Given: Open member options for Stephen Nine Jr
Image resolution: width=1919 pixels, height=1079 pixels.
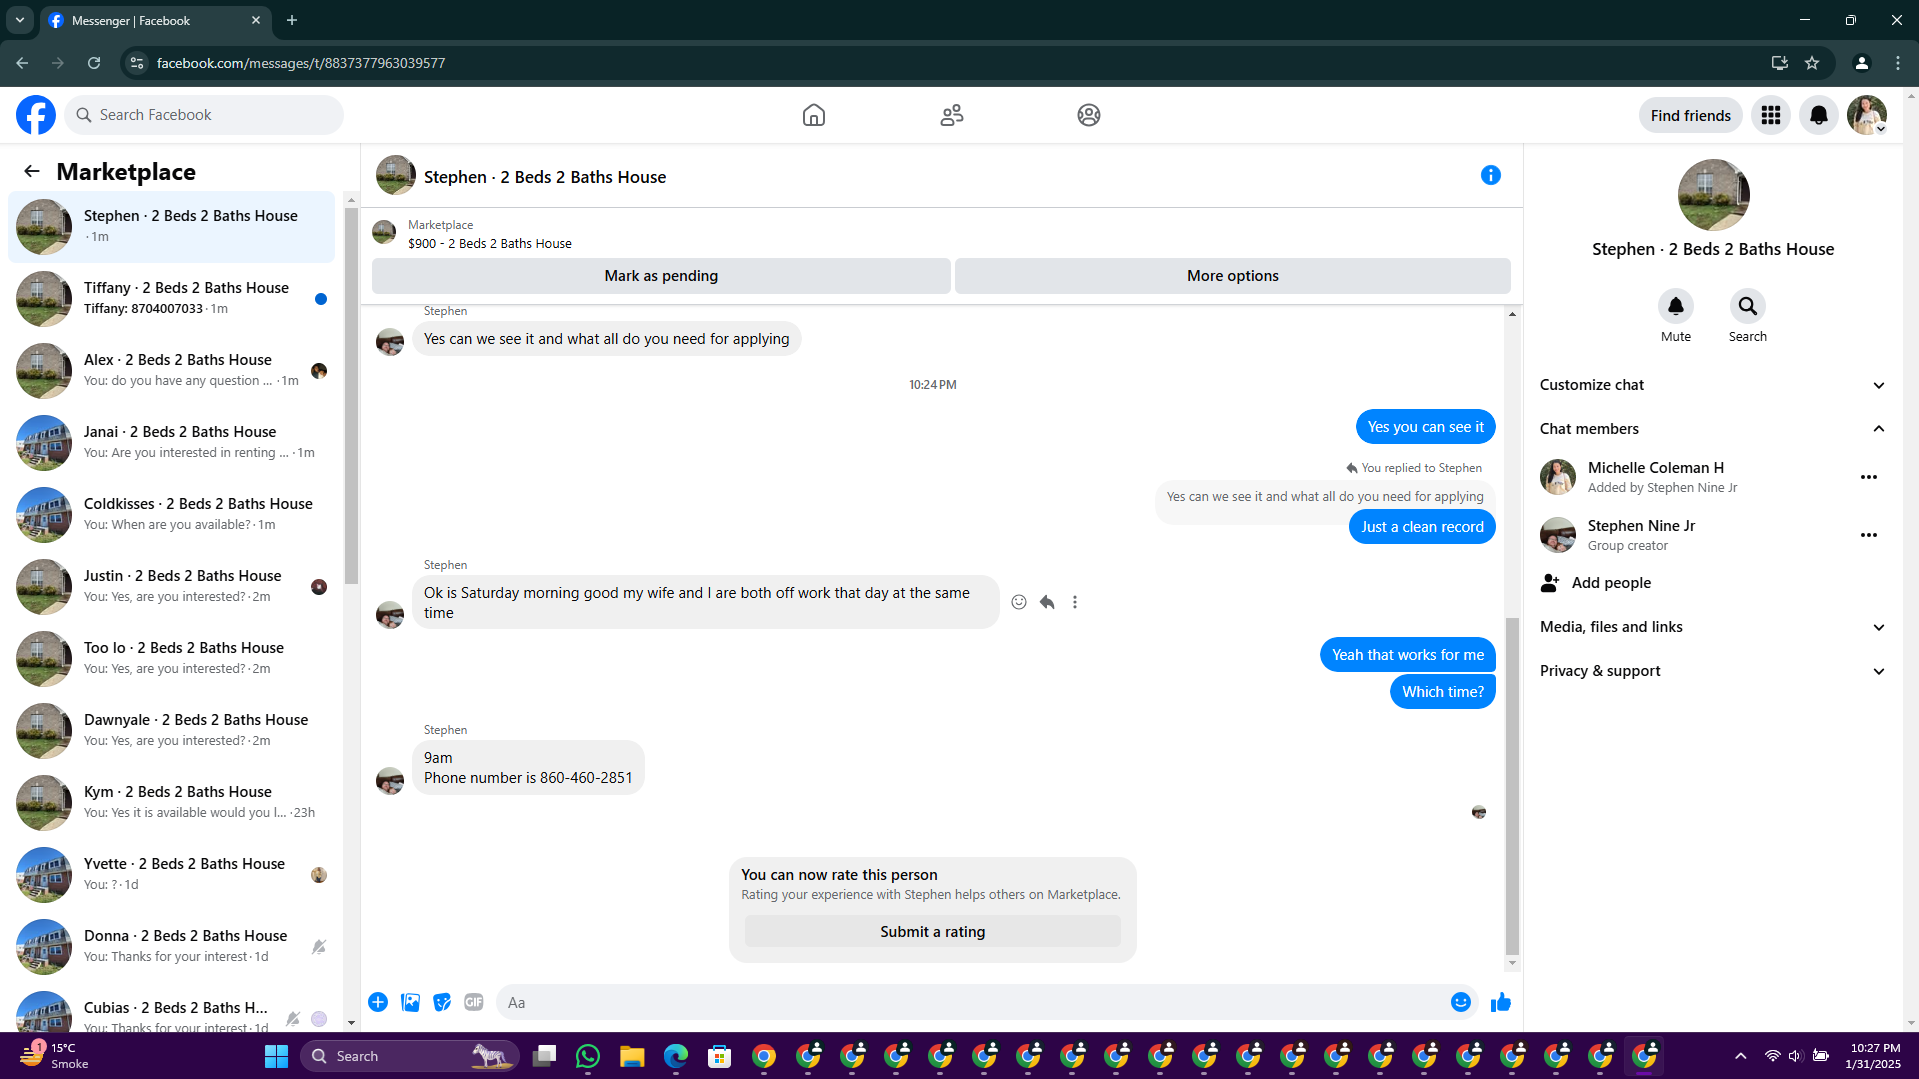Looking at the screenshot, I should [x=1869, y=535].
